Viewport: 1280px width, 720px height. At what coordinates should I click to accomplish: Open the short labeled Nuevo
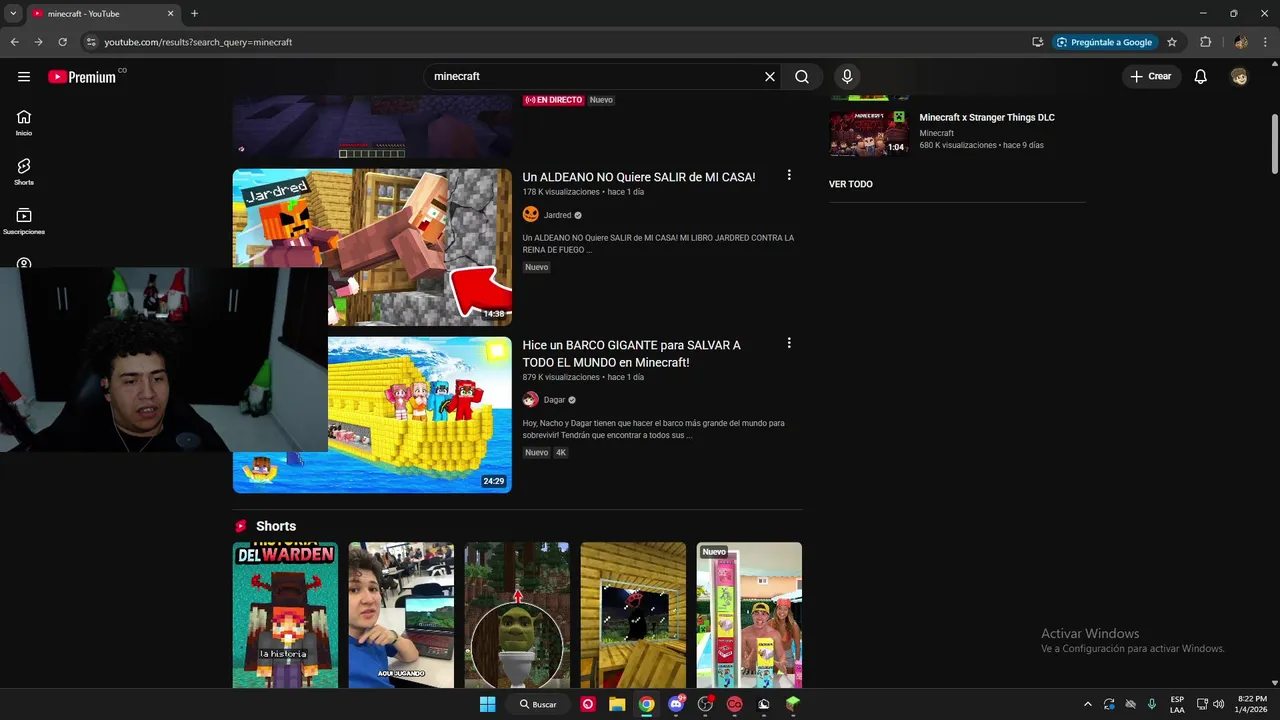pyautogui.click(x=749, y=615)
